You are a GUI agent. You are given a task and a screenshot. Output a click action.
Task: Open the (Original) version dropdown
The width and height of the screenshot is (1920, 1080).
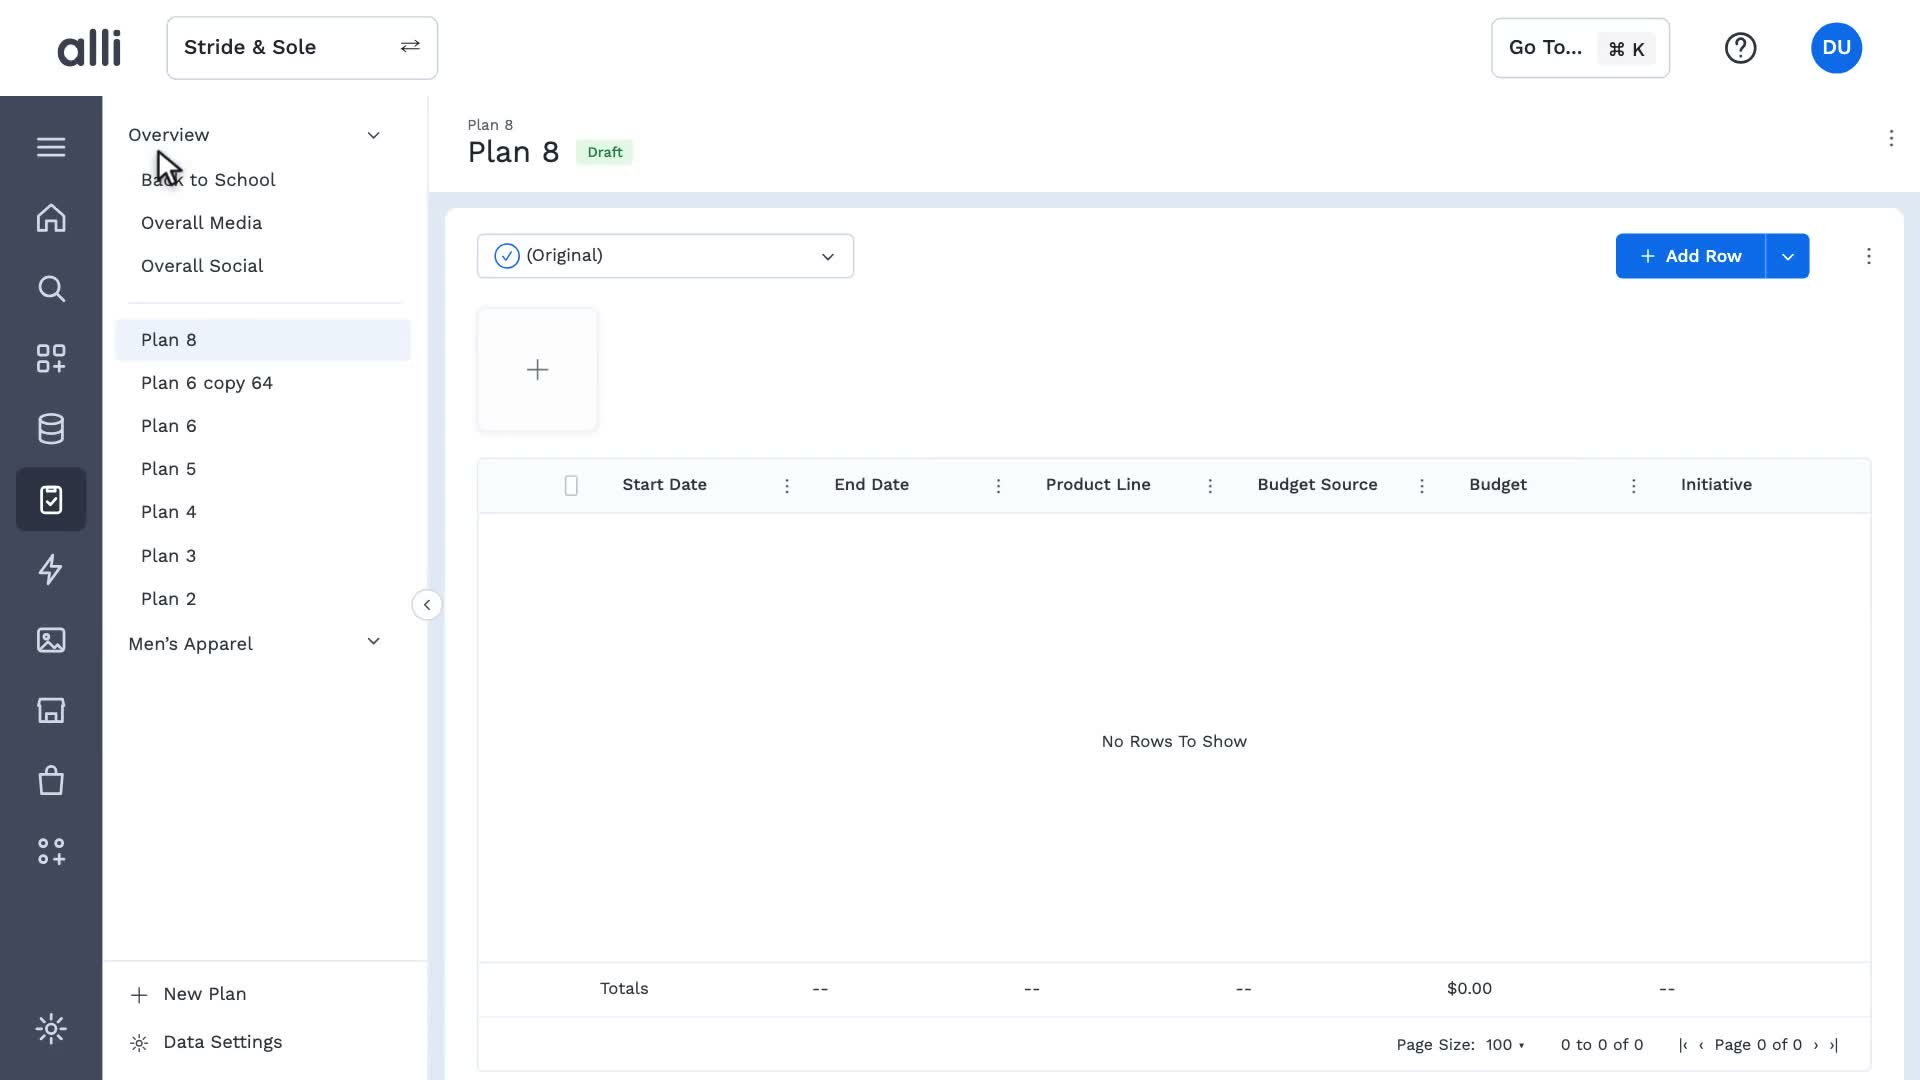coord(665,256)
